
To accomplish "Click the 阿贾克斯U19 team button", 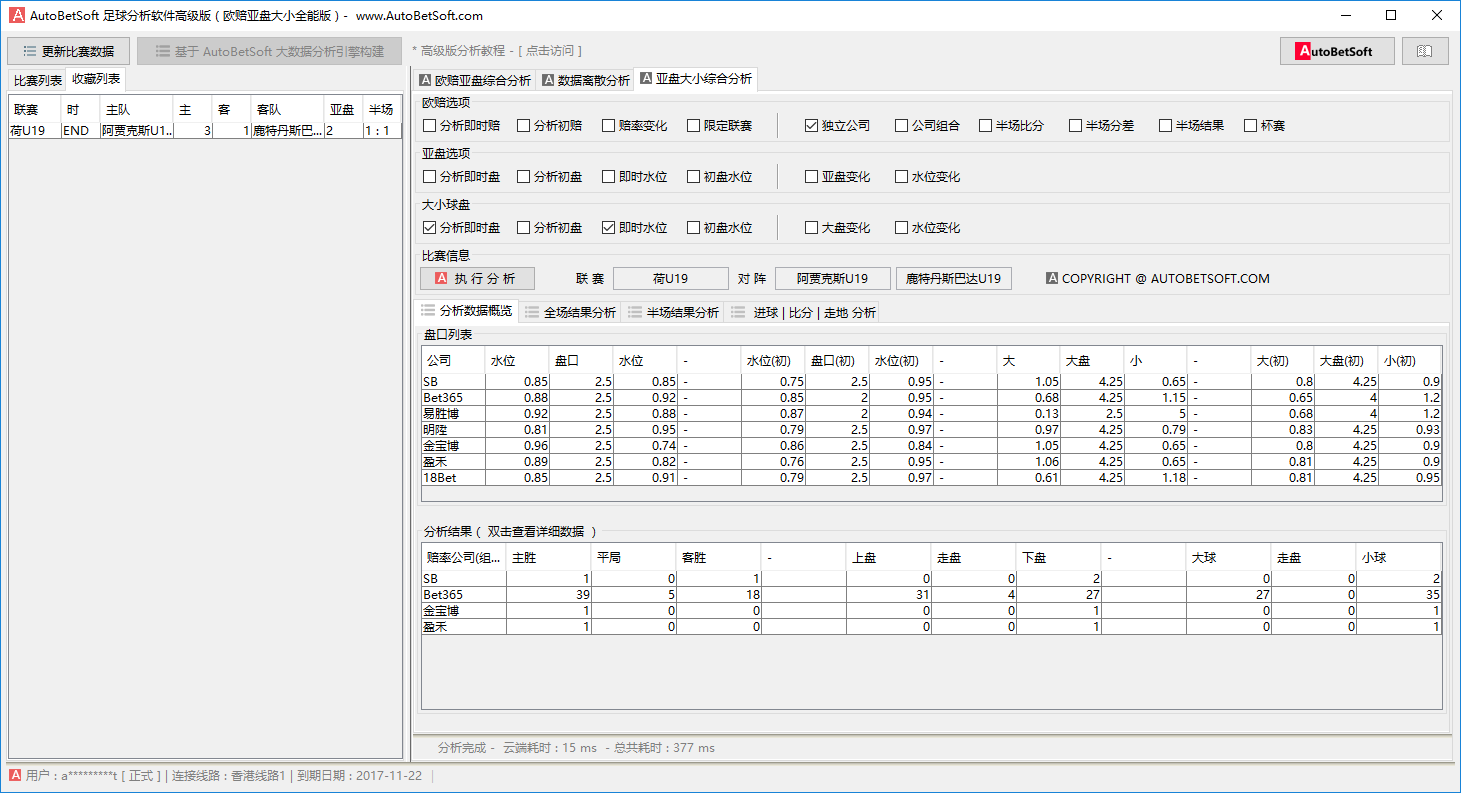I will [832, 279].
